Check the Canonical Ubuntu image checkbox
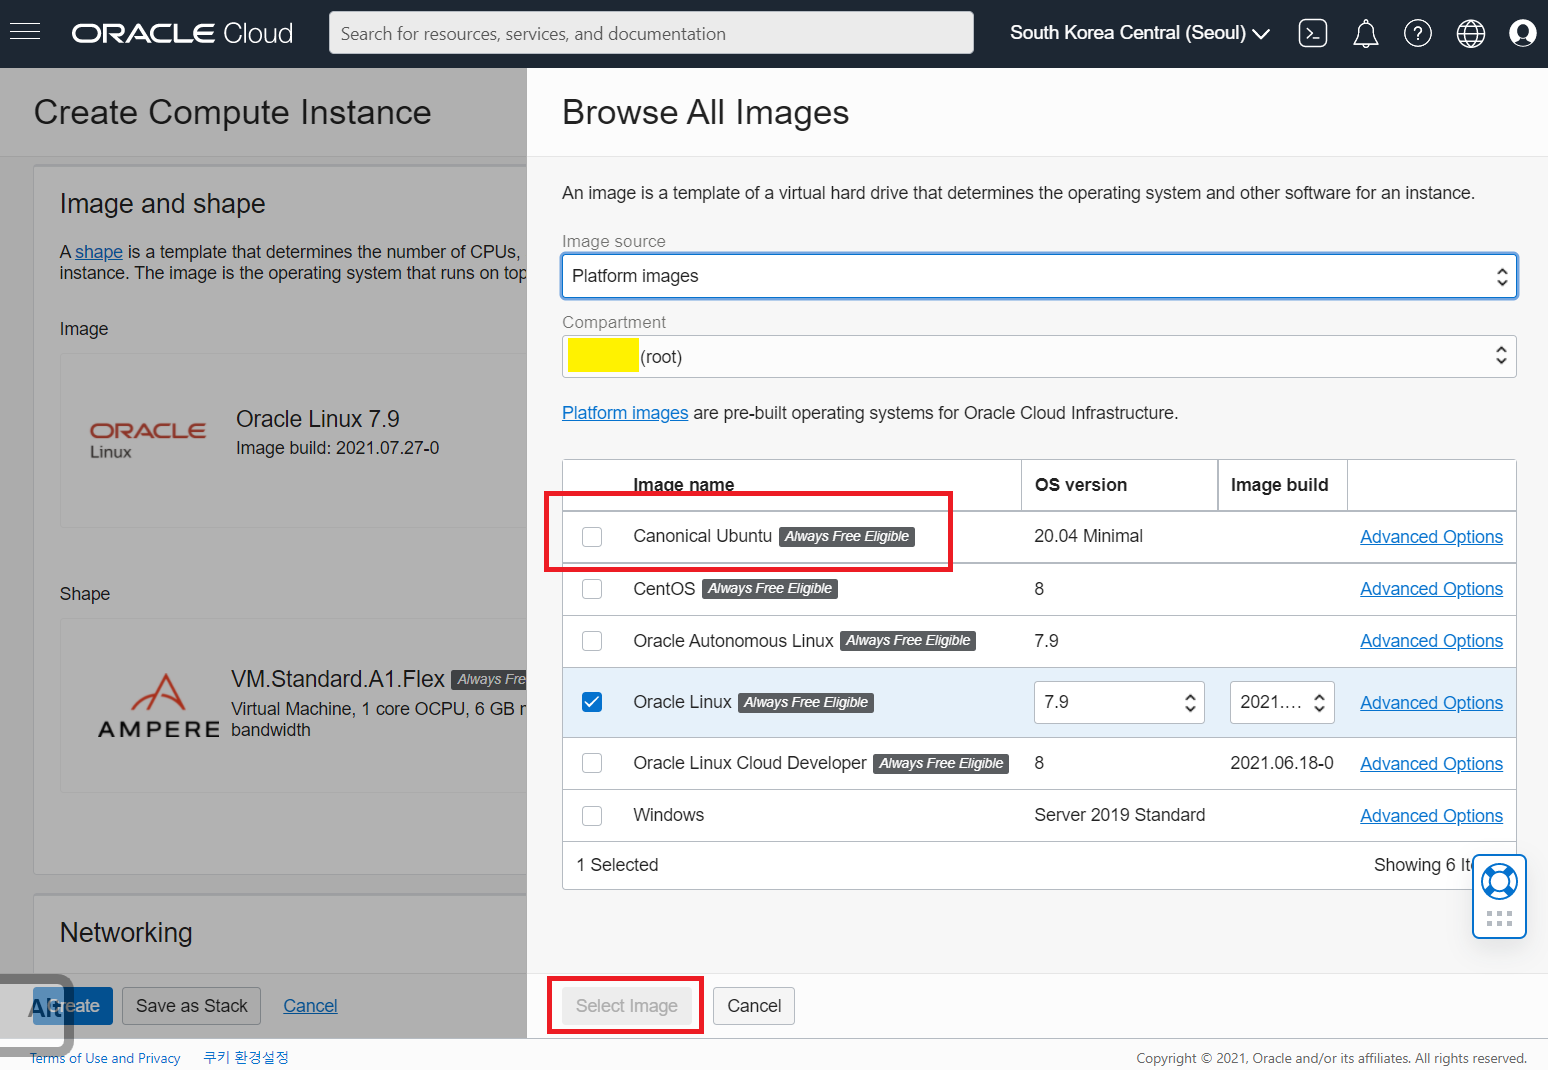Image resolution: width=1548 pixels, height=1070 pixels. tap(592, 537)
